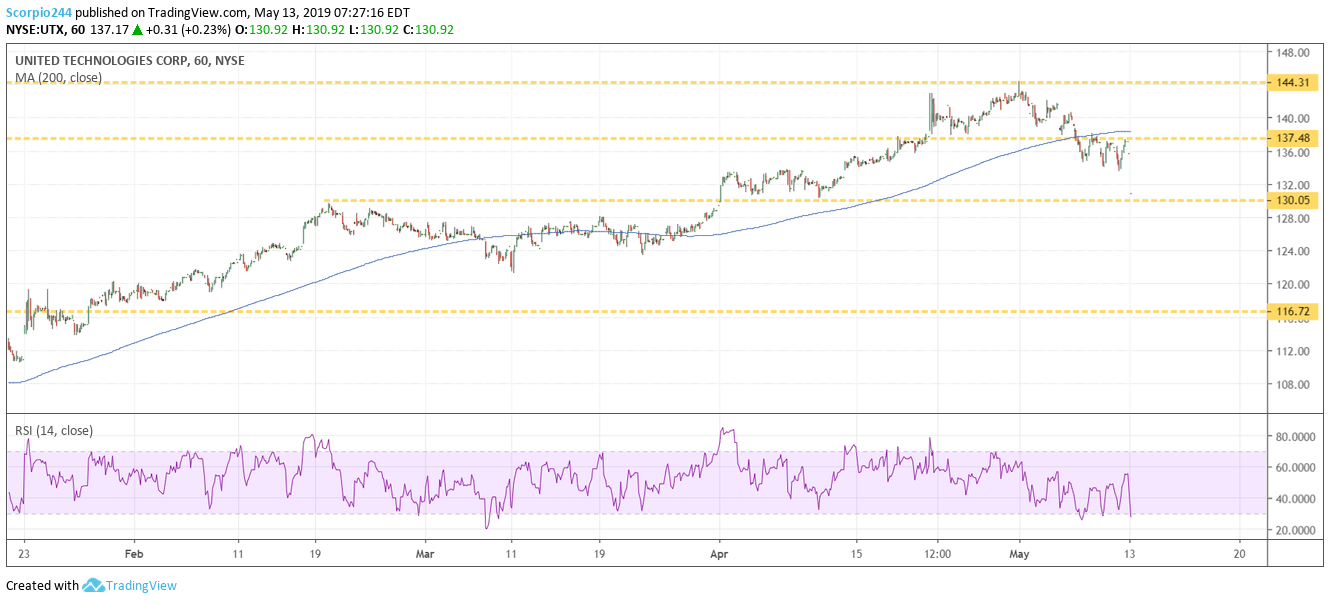
Task: Click the "May" date label on the time axis
Action: (x=1019, y=553)
